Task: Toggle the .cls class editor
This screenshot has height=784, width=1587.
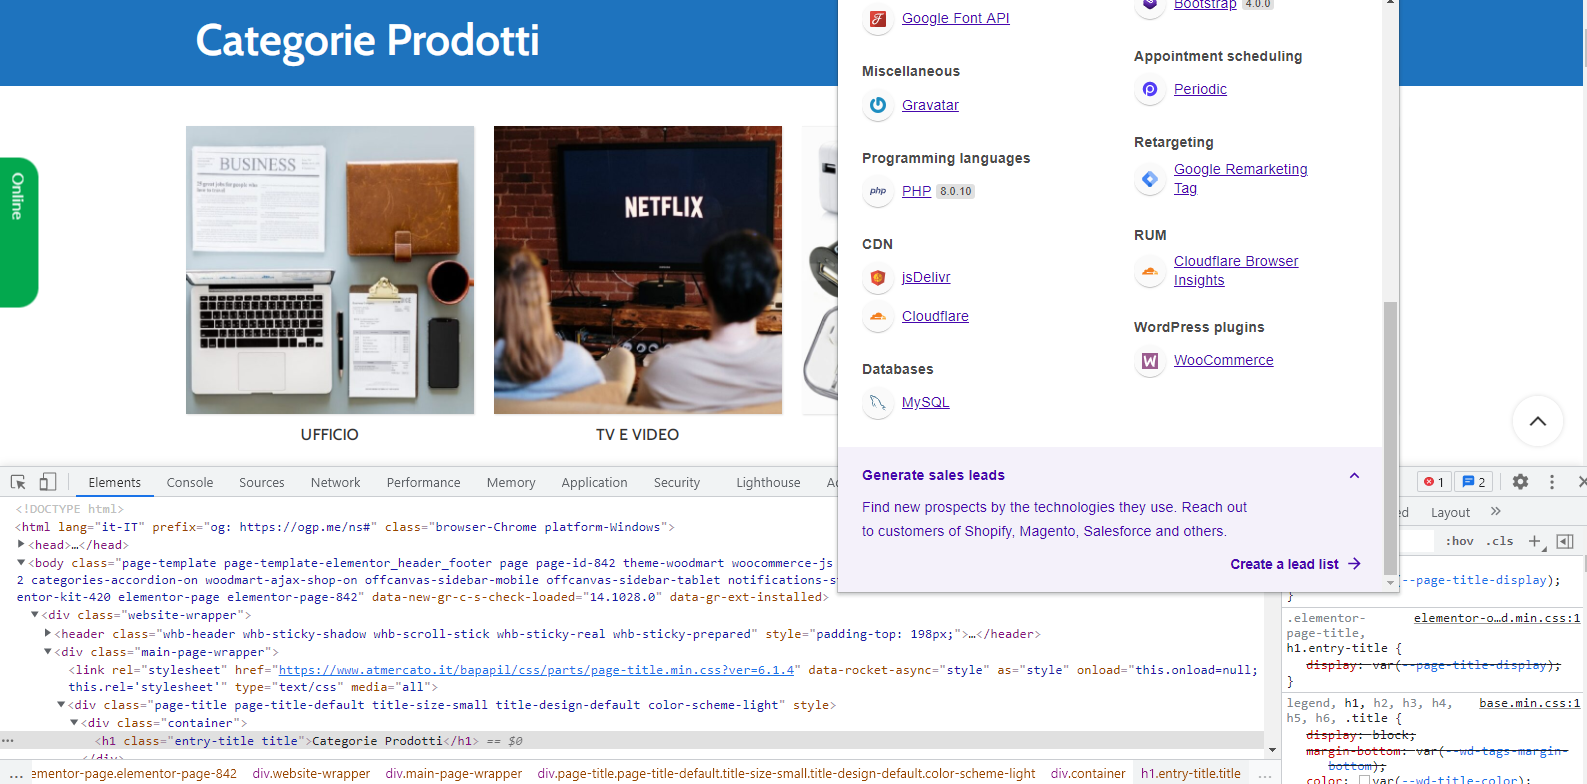Action: pos(1500,541)
